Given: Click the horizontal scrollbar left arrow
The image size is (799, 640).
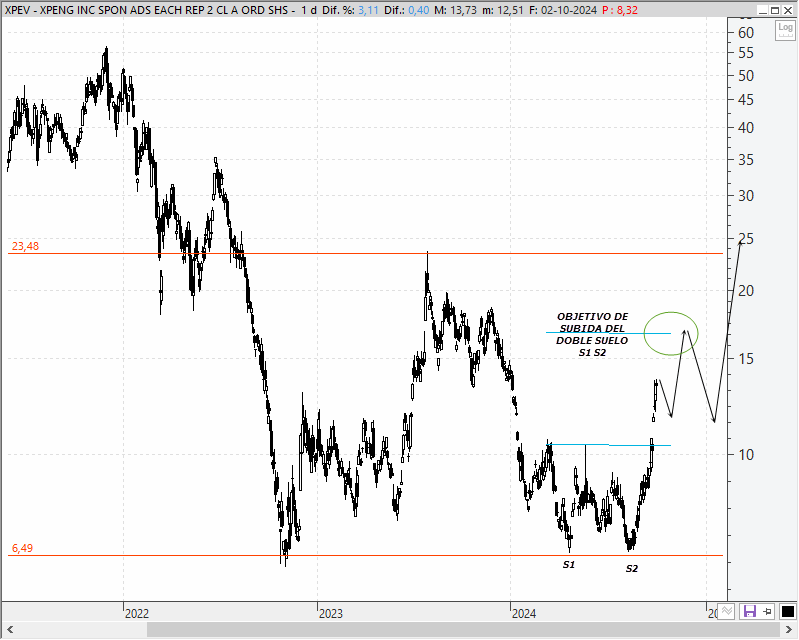Looking at the screenshot, I should [10, 630].
